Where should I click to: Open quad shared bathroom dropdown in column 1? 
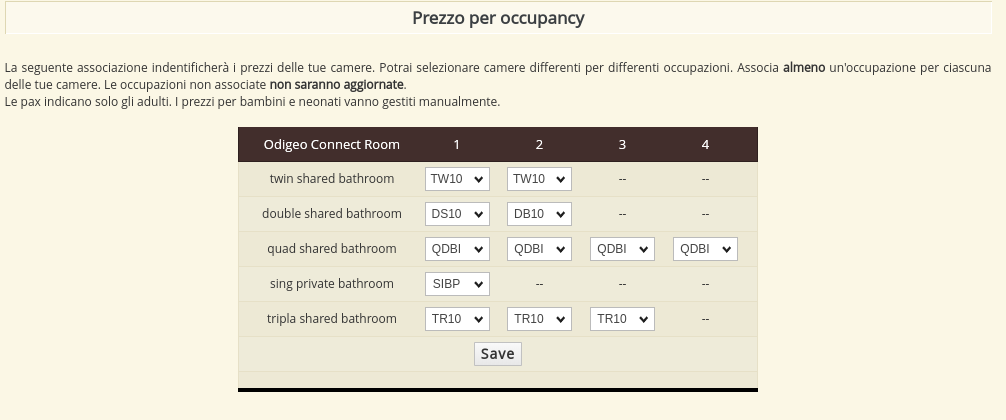[457, 249]
